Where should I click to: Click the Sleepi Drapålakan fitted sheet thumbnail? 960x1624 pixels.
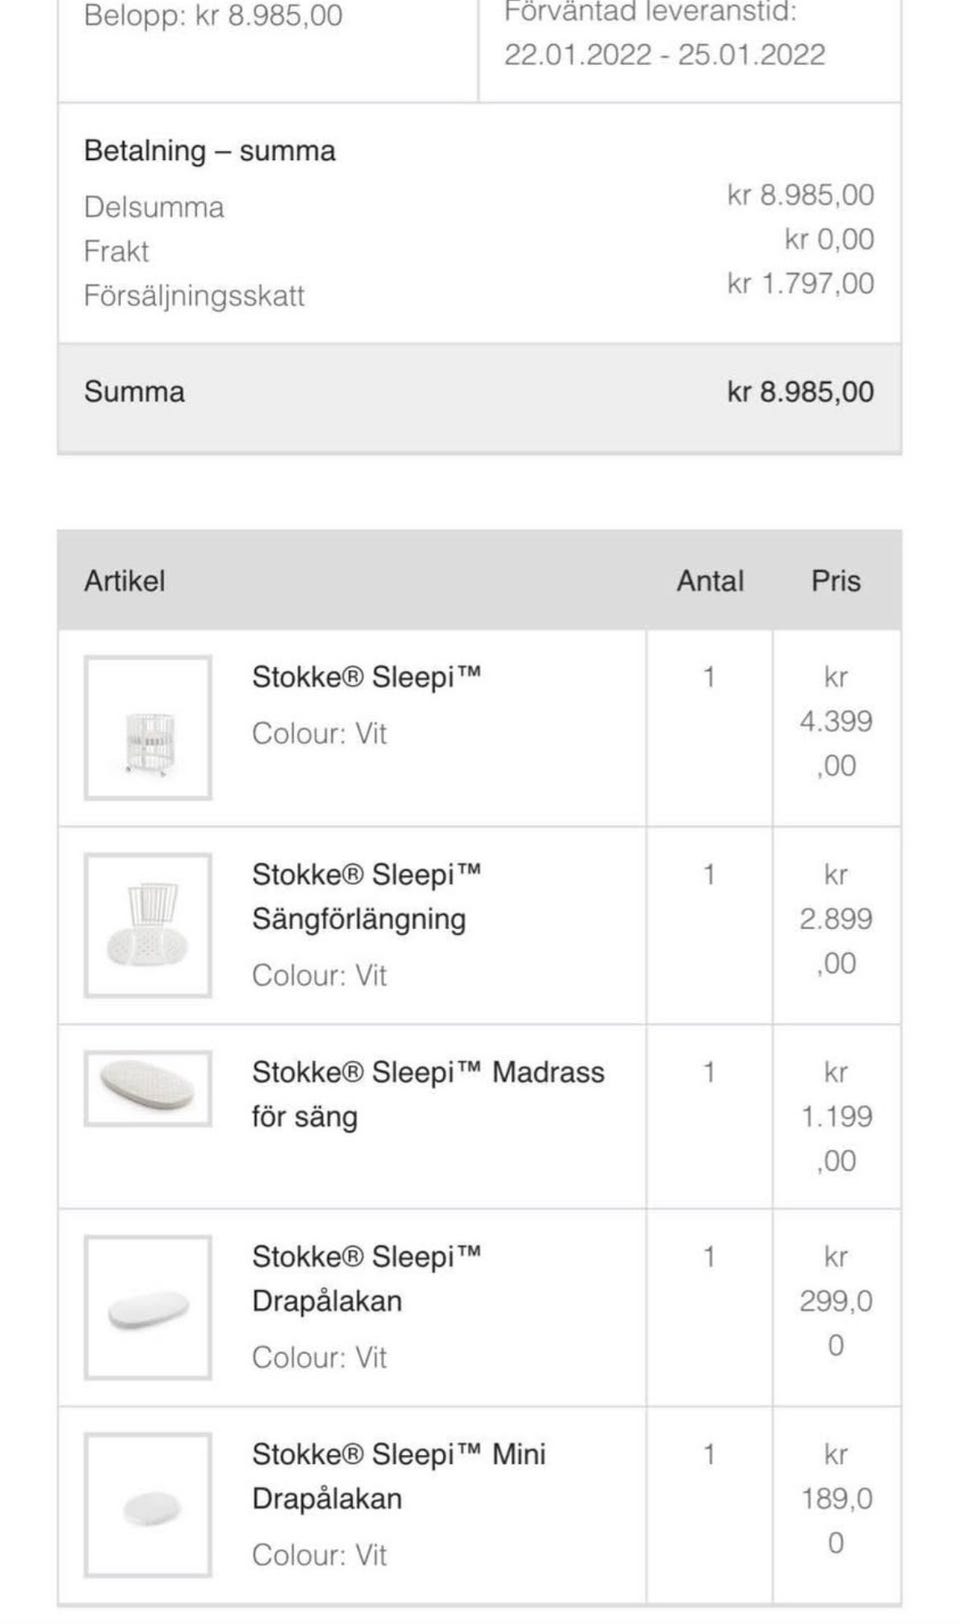pyautogui.click(x=148, y=1307)
